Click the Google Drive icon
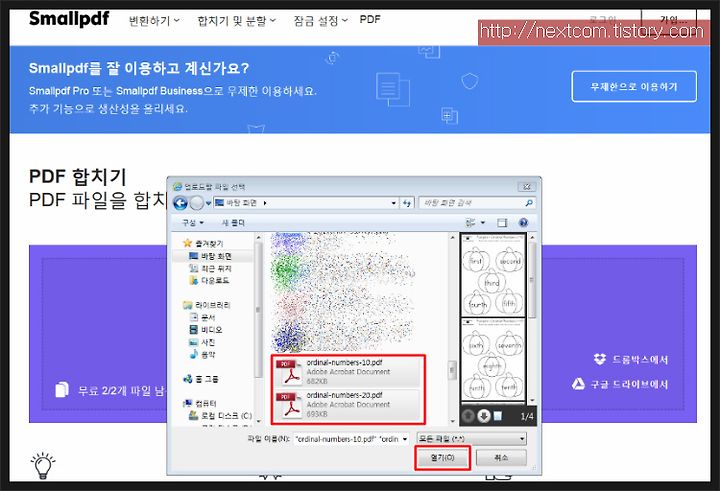The width and height of the screenshot is (720, 491). 579,384
